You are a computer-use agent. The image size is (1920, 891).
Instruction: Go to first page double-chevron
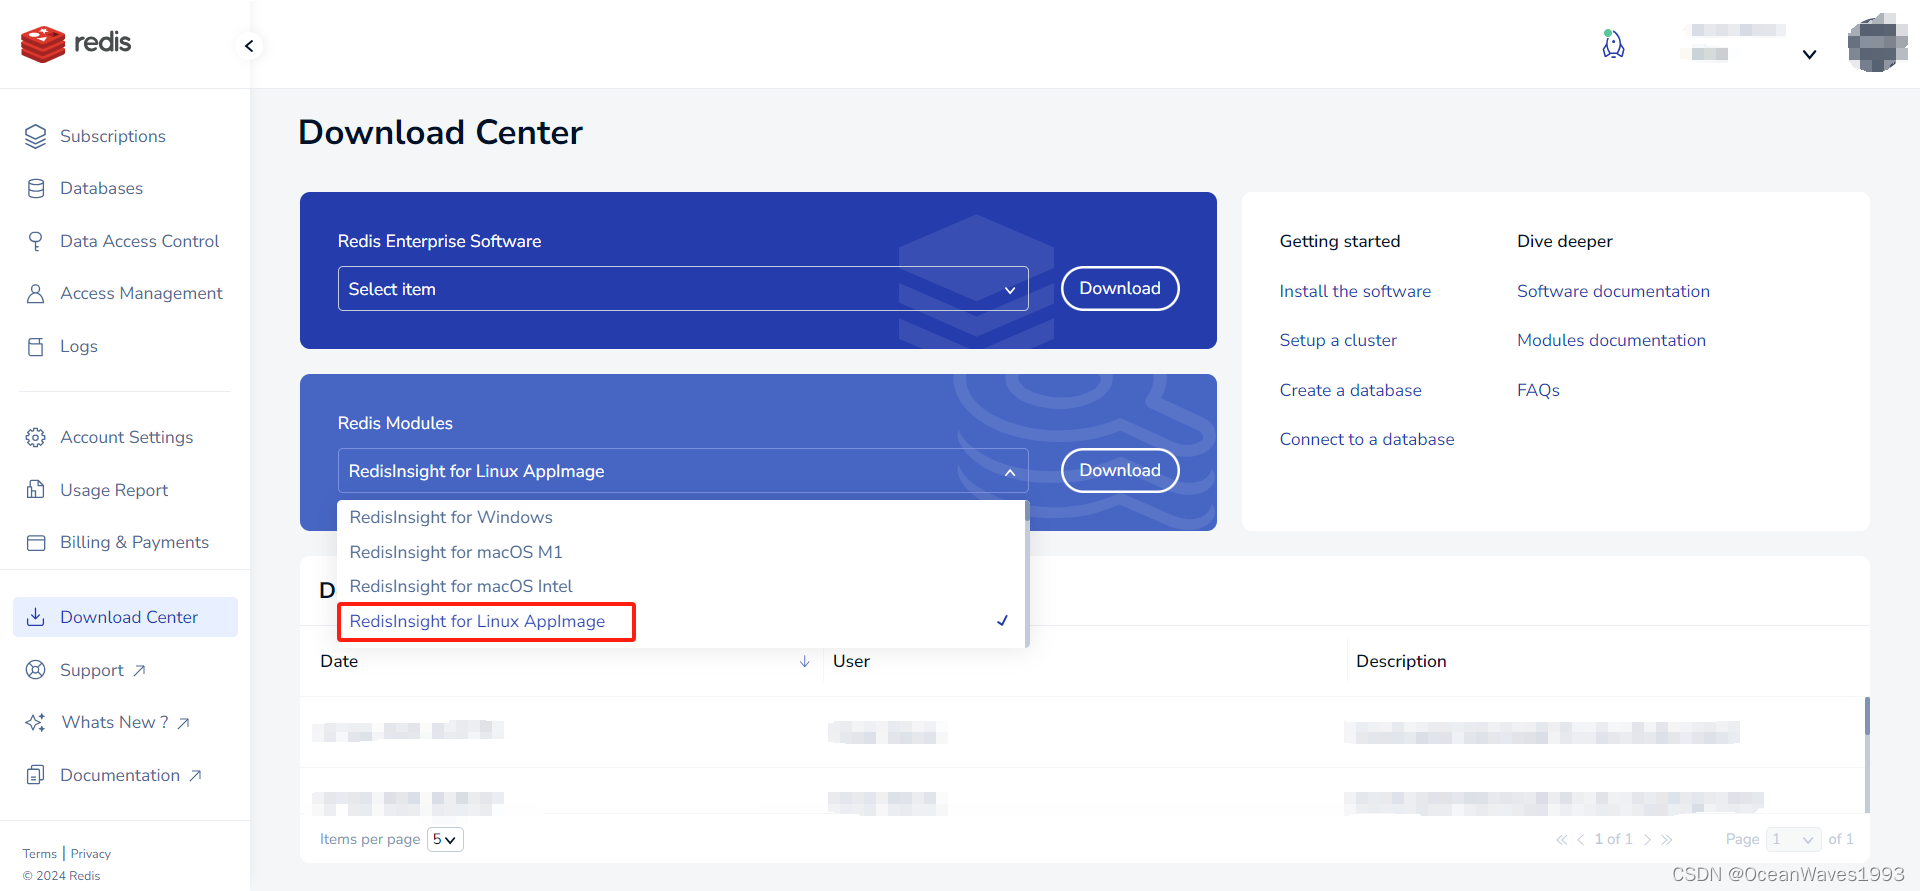click(1561, 840)
